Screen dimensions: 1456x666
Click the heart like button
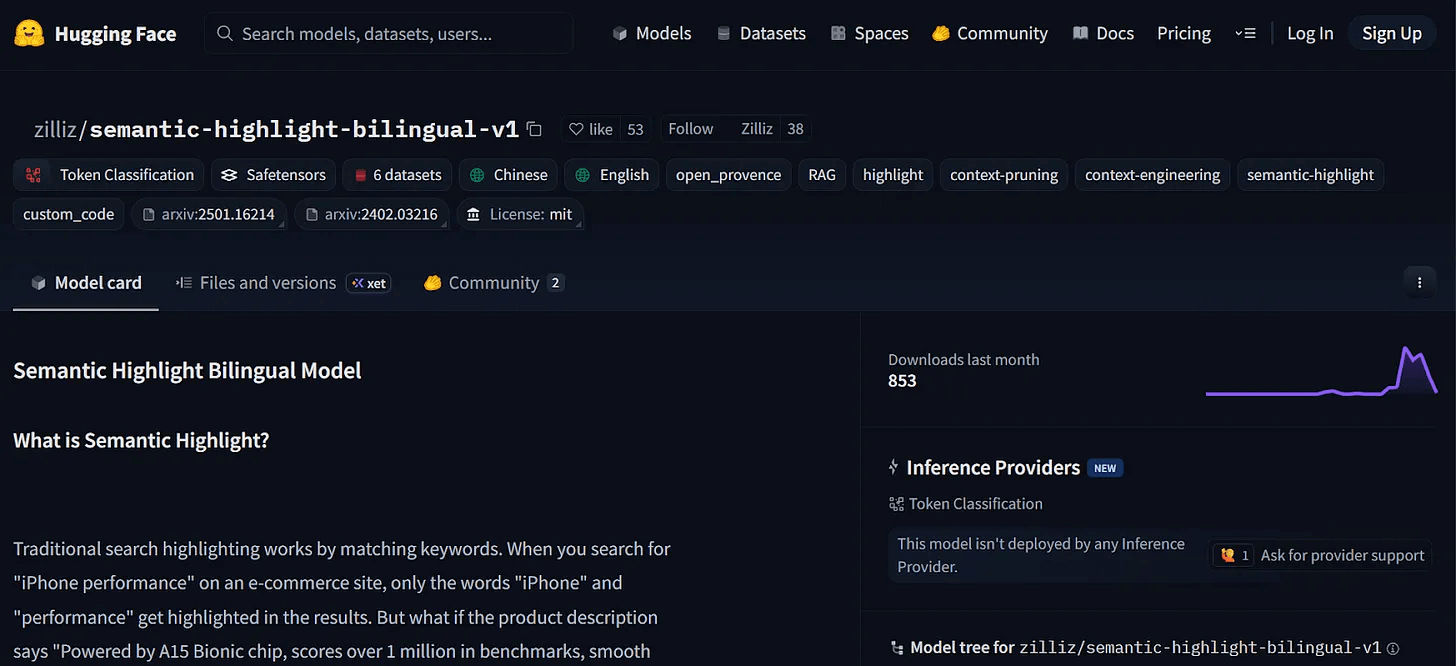(590, 129)
